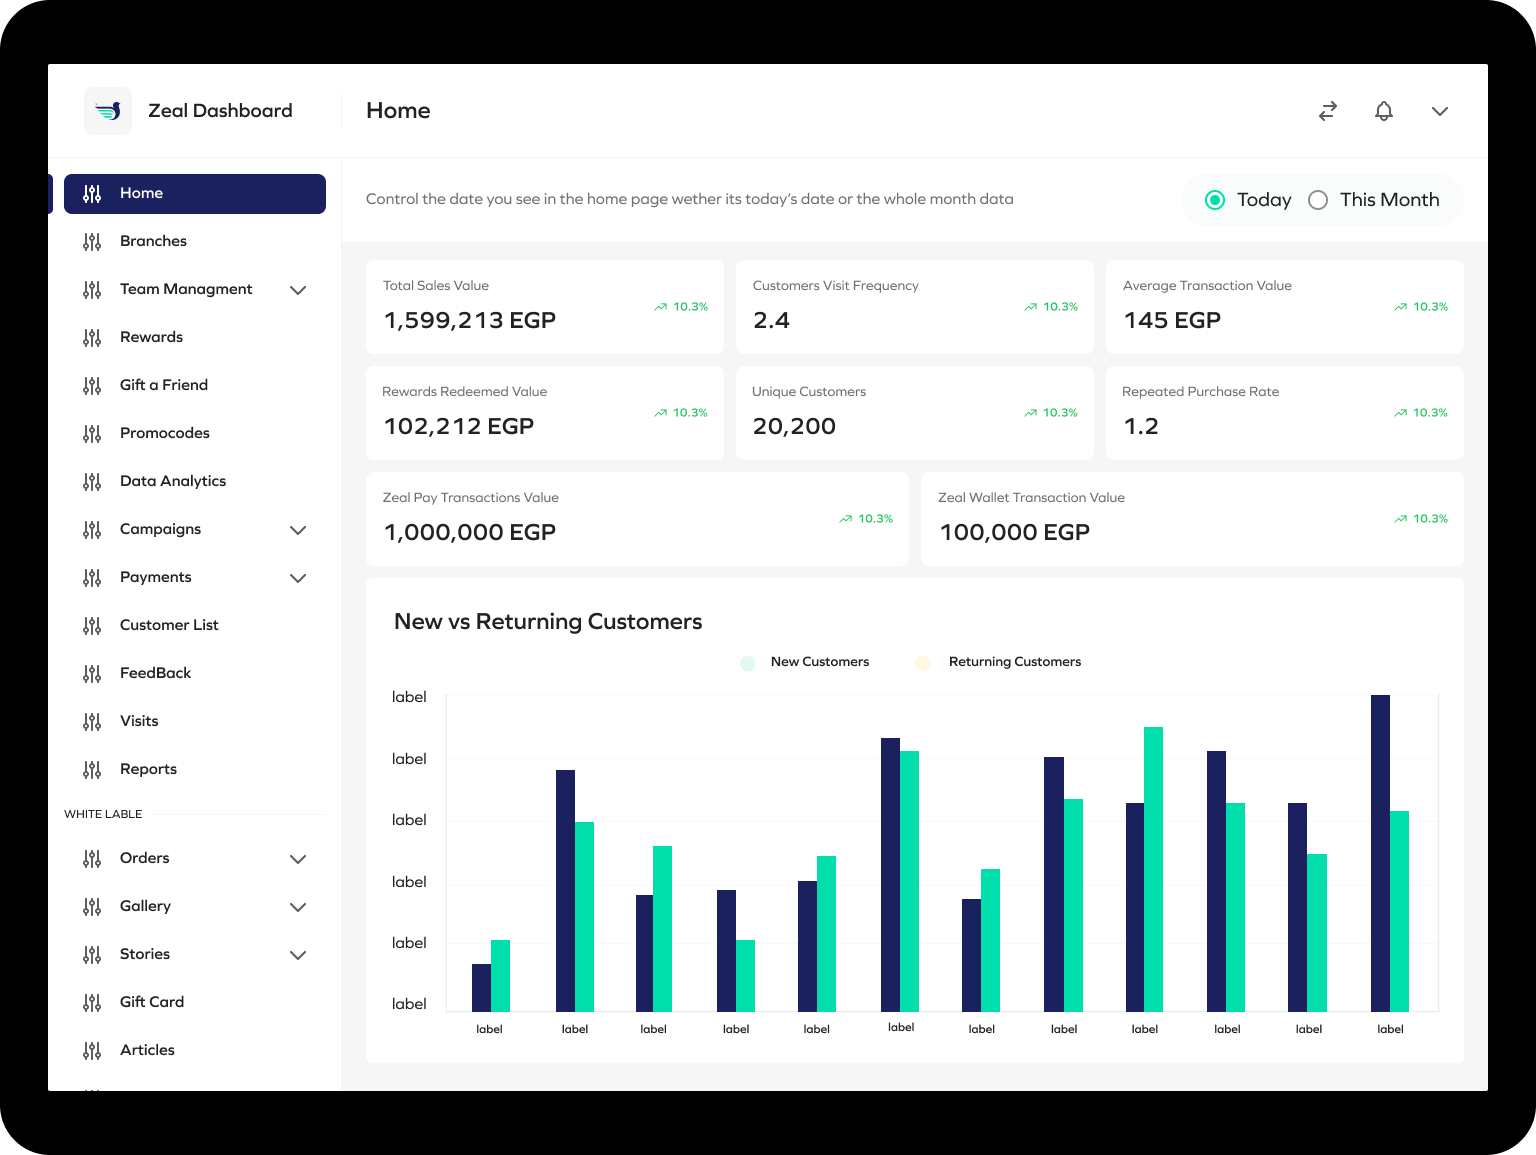
Task: Expand Gallery submenu chevron
Action: [298, 907]
